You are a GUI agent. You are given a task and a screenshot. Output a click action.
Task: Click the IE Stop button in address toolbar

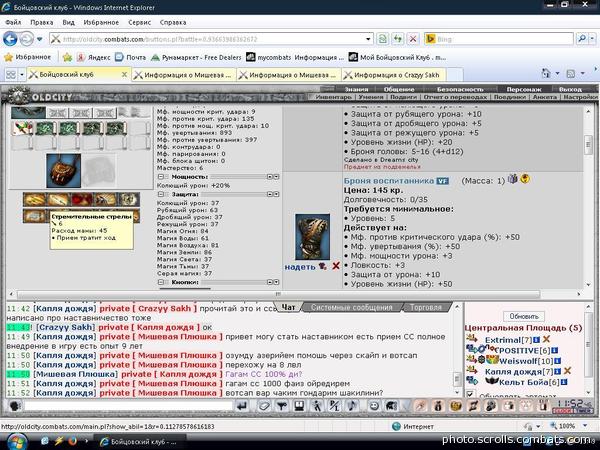point(413,39)
